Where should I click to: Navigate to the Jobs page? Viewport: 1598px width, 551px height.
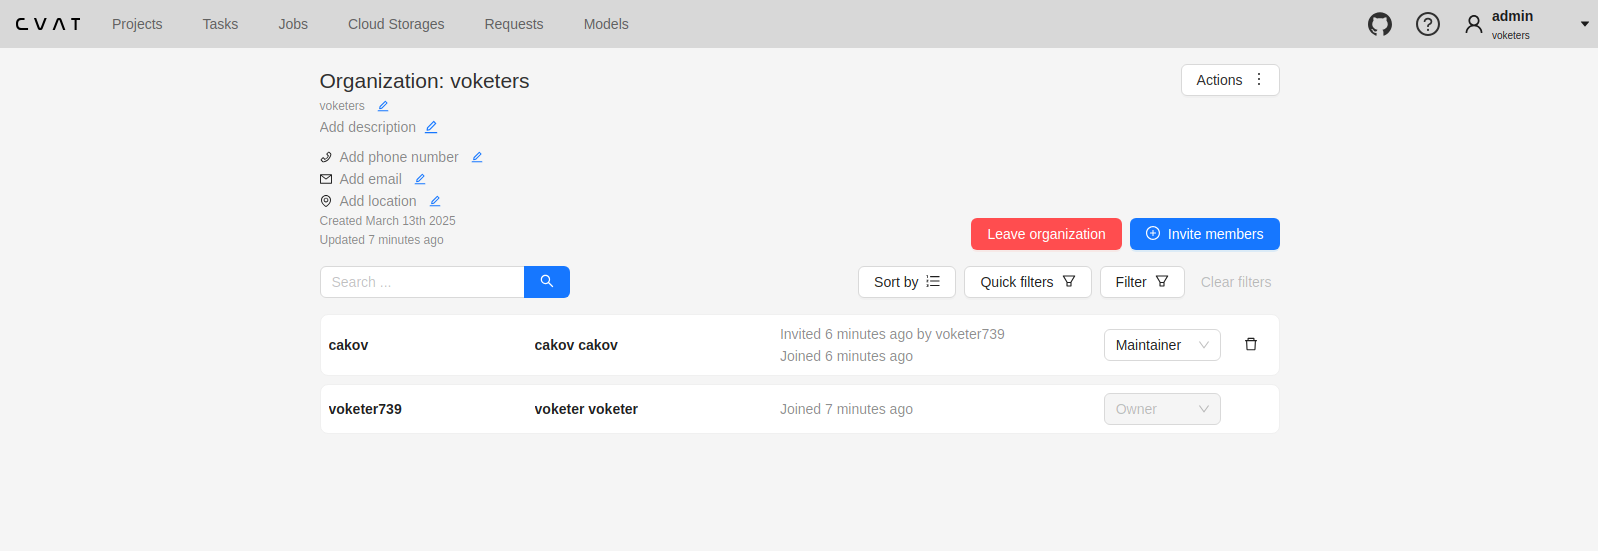(293, 24)
